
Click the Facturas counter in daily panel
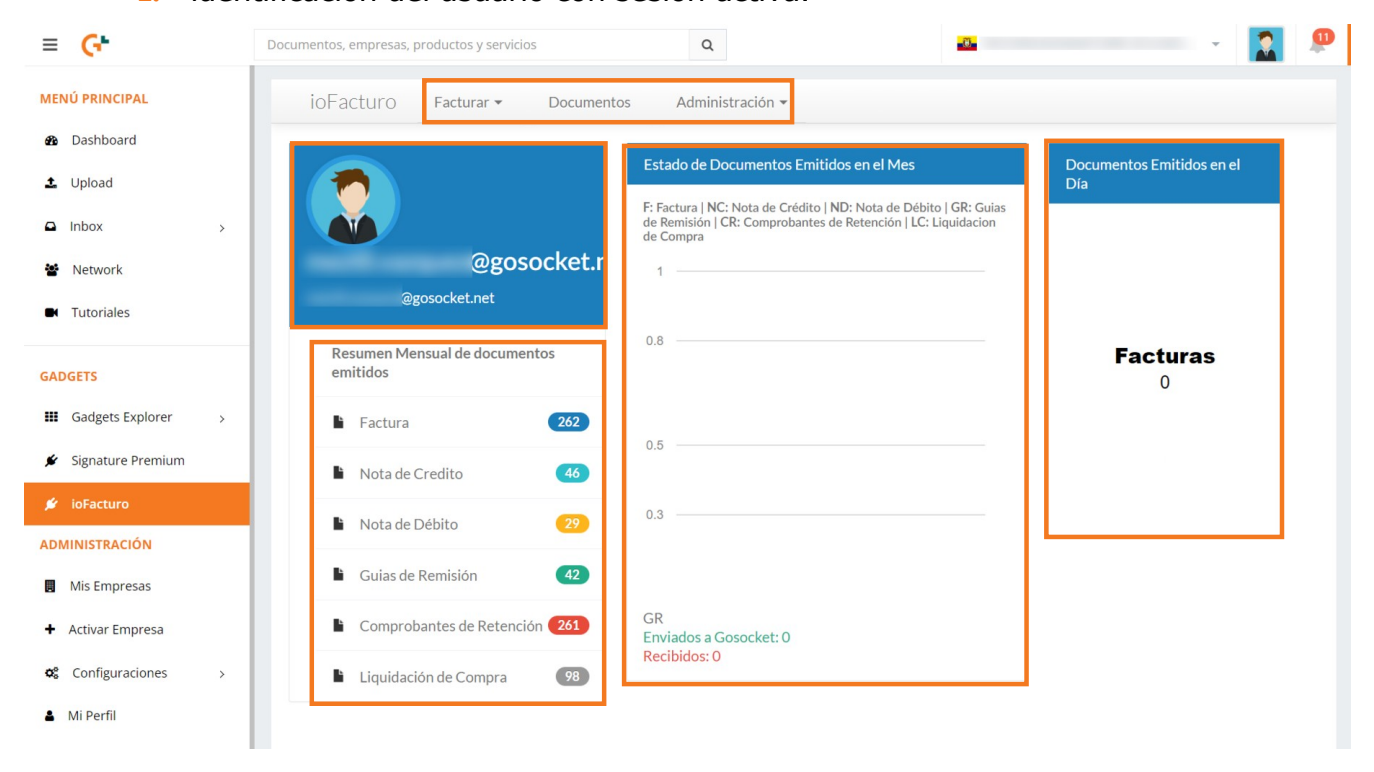point(1164,368)
